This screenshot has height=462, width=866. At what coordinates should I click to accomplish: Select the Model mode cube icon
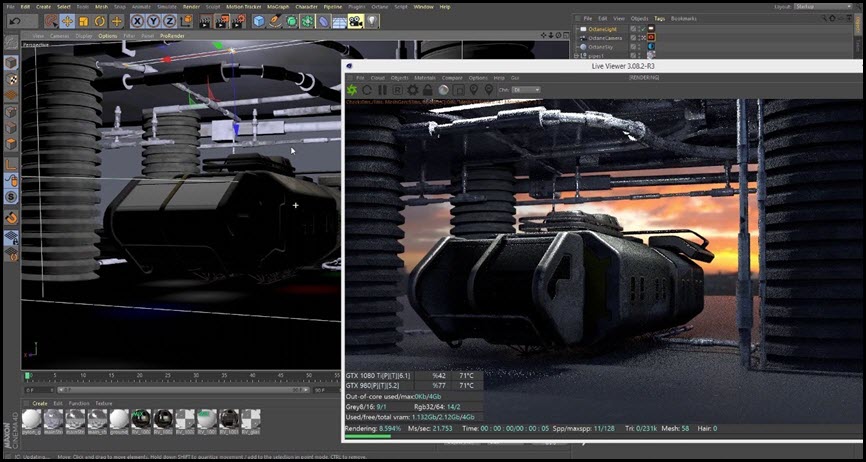[11, 62]
